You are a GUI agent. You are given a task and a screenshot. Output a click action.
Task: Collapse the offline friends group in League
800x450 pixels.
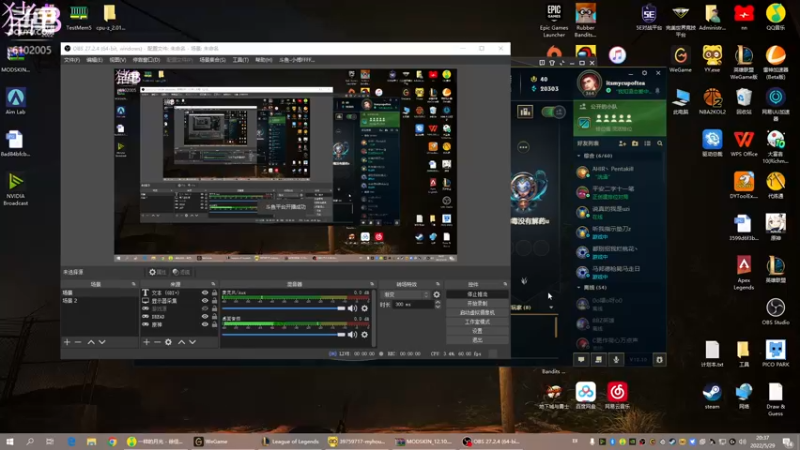click(x=579, y=287)
